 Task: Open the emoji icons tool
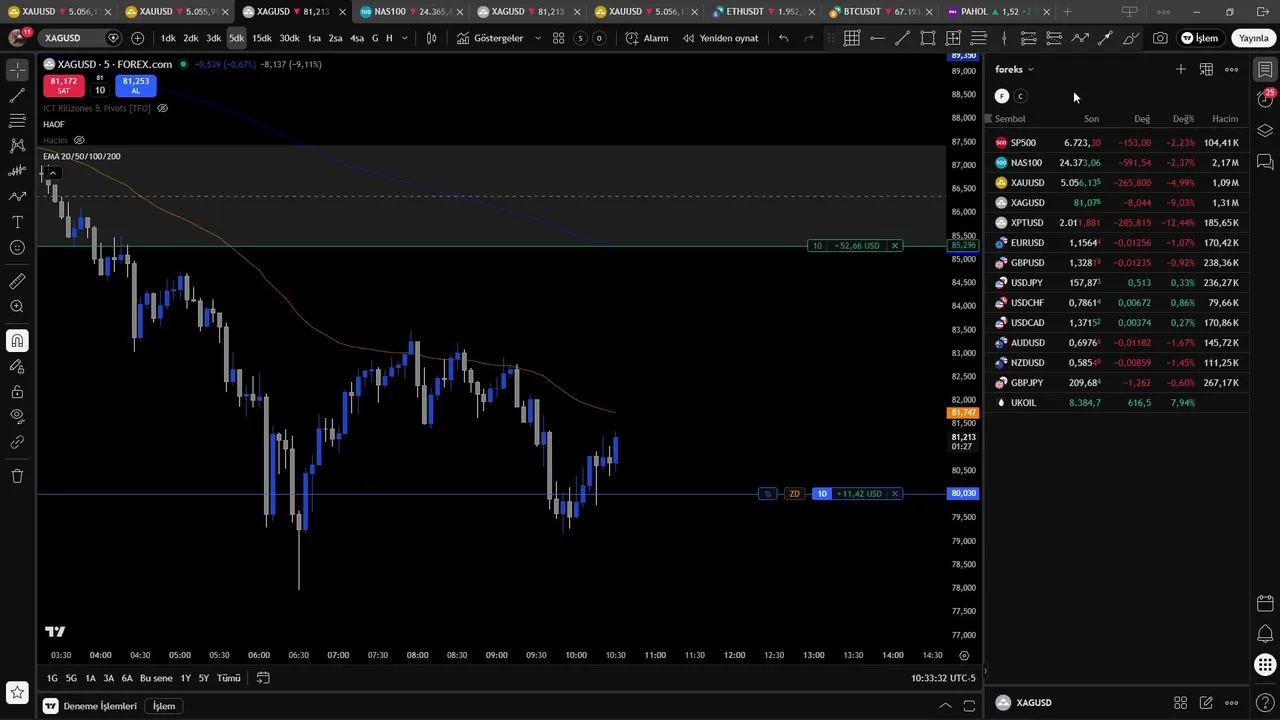(x=17, y=247)
